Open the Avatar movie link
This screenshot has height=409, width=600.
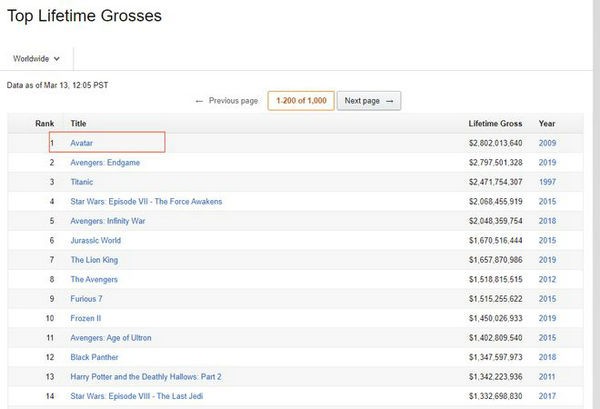pos(81,143)
